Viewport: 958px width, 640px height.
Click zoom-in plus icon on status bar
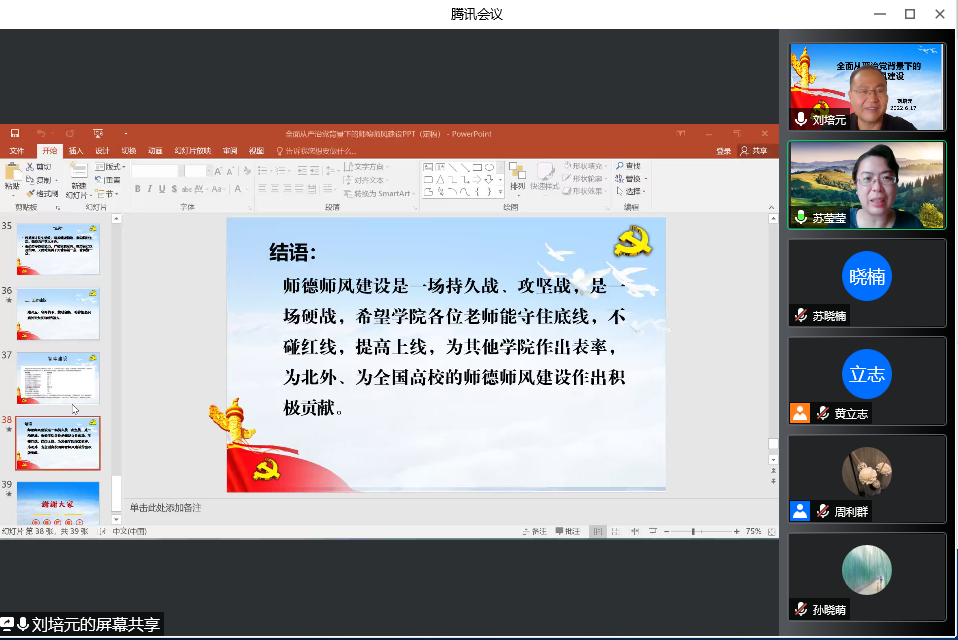pyautogui.click(x=738, y=531)
